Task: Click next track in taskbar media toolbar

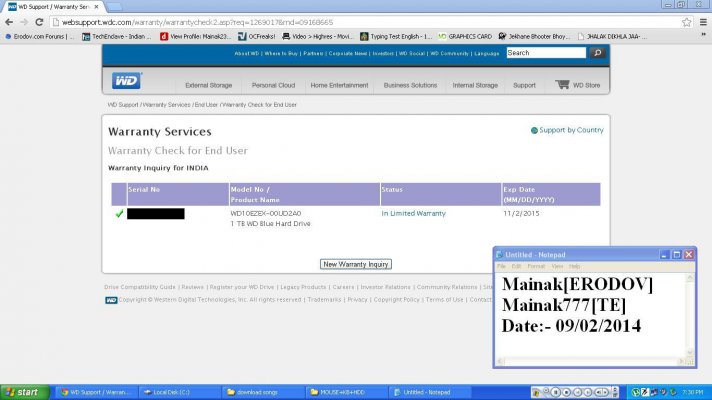Action: click(588, 392)
